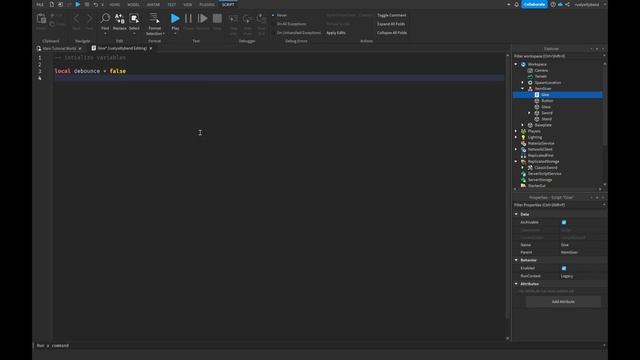Click the Step Into debugger icon
The height and width of the screenshot is (360, 640).
[233, 19]
